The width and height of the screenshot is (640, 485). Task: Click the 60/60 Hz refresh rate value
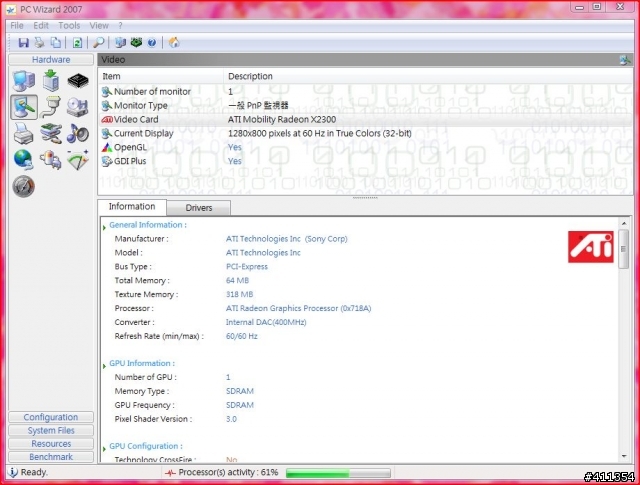pyautogui.click(x=242, y=336)
